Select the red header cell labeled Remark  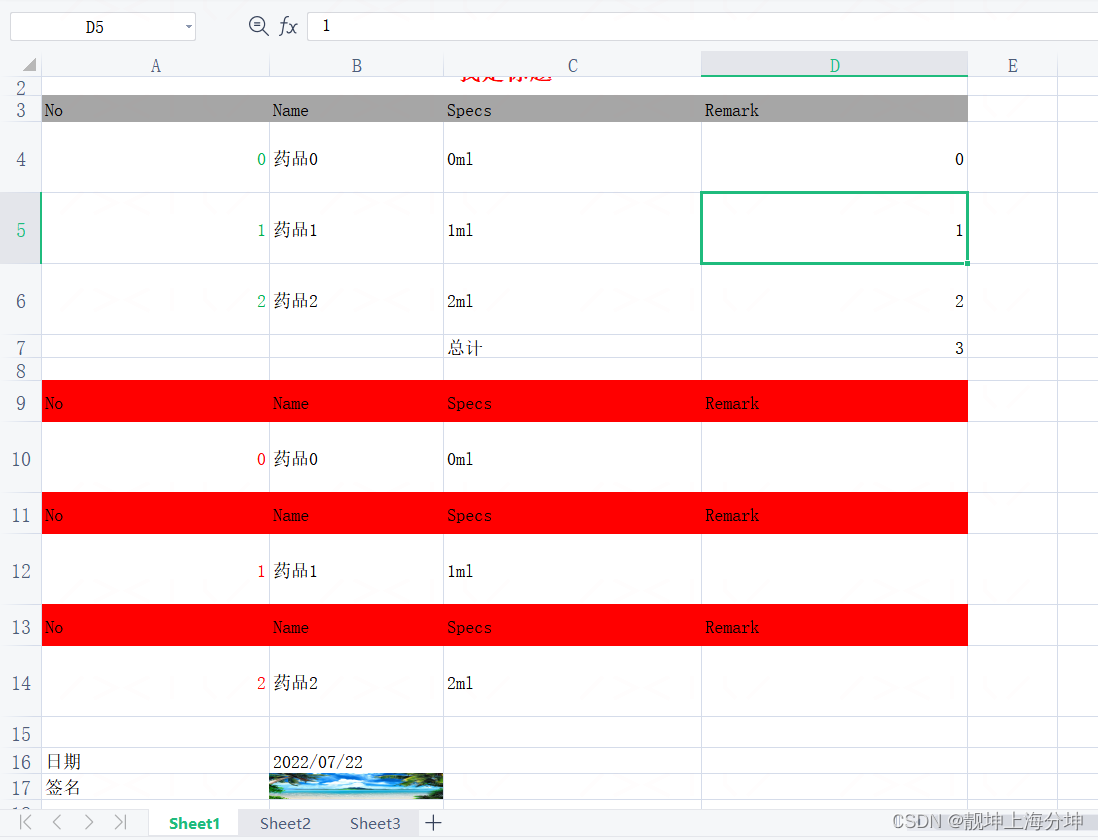click(x=834, y=403)
